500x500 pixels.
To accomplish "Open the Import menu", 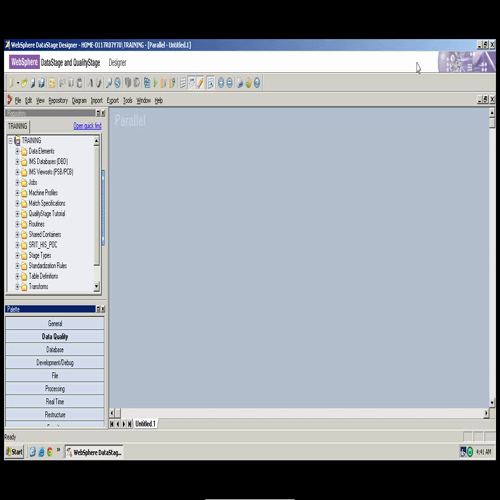I will coord(97,100).
